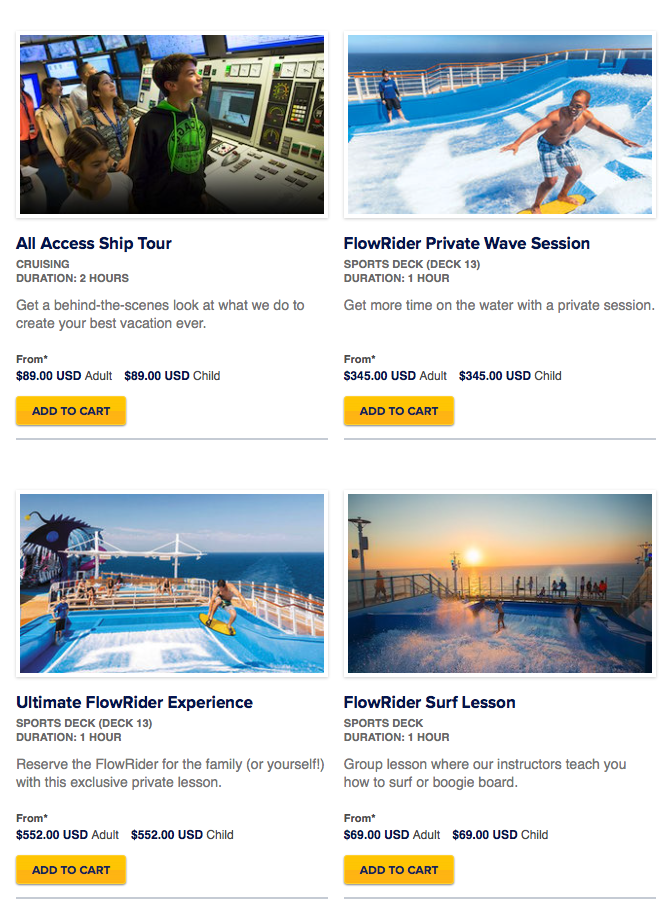Click the group surf lesson description text

point(485,773)
